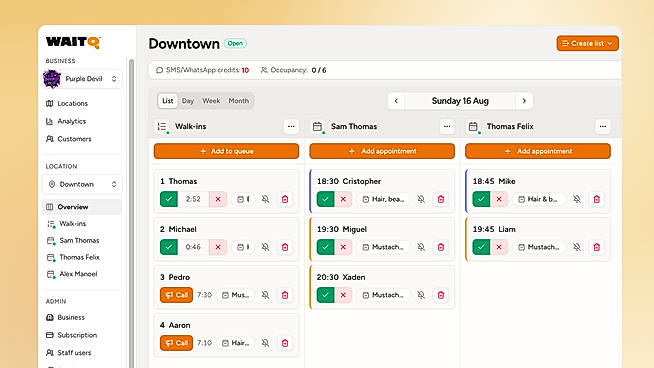Image resolution: width=654 pixels, height=368 pixels.
Task: Delete Xaden appointment
Action: pos(441,295)
